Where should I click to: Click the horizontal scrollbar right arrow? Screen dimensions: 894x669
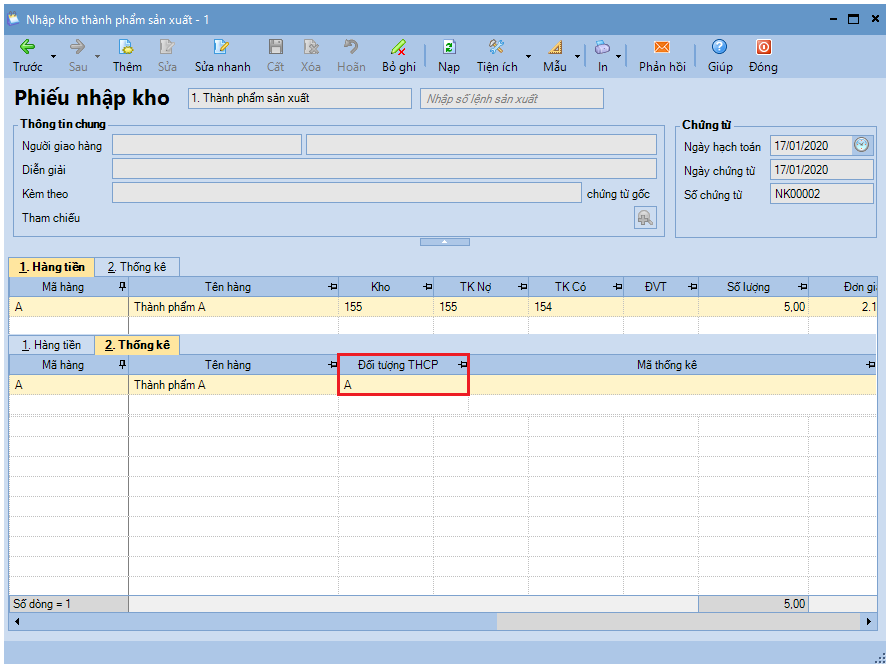868,622
